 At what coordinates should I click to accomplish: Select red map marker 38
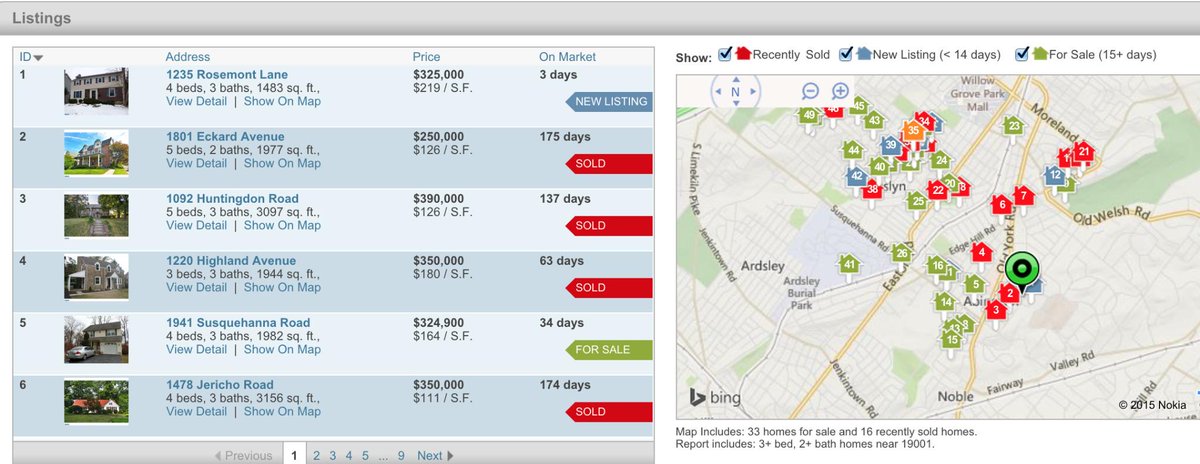873,190
